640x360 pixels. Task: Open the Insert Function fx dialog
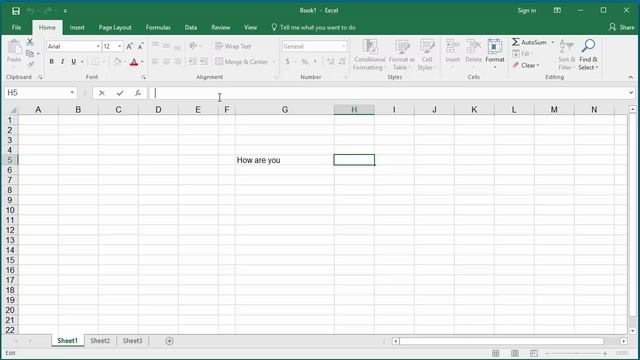point(138,93)
